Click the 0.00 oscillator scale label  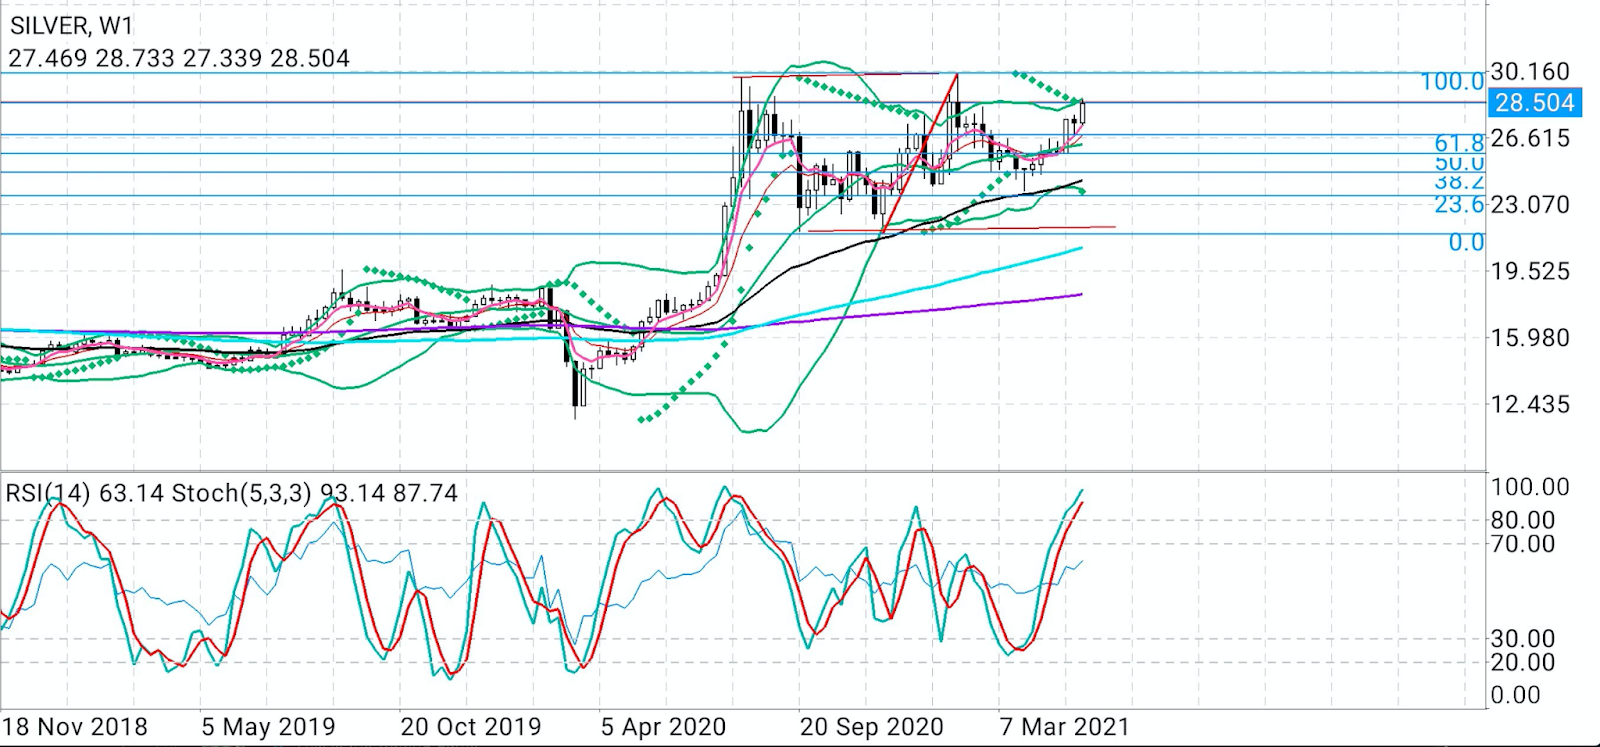(x=1515, y=695)
